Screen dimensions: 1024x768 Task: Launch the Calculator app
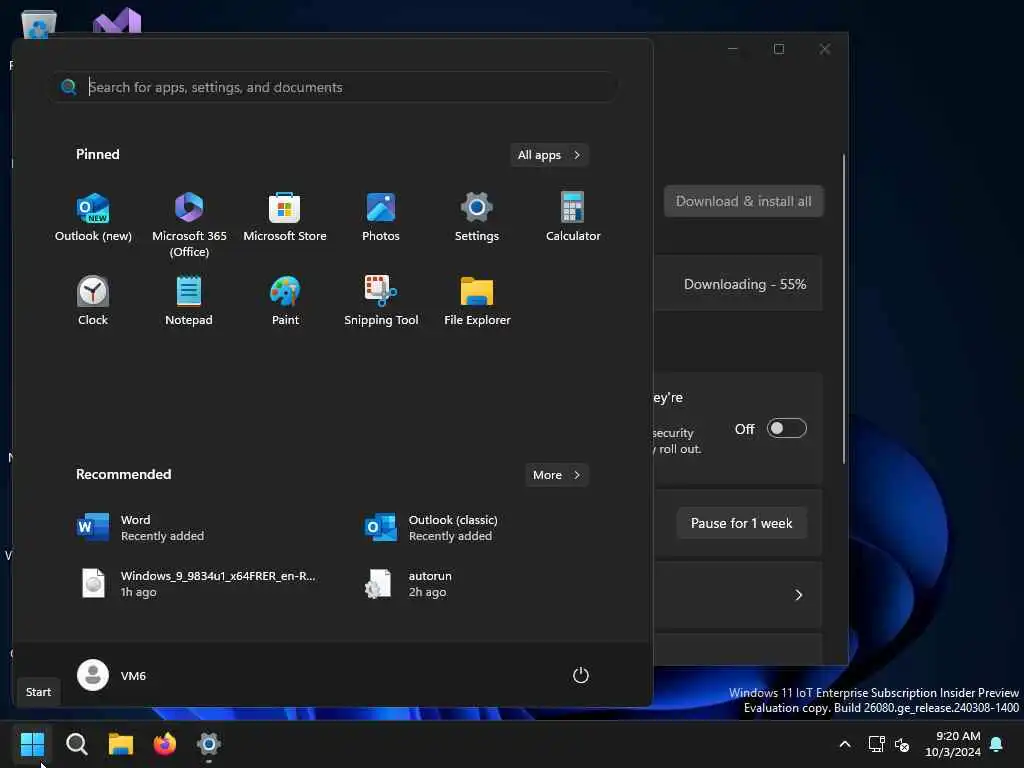pyautogui.click(x=573, y=218)
